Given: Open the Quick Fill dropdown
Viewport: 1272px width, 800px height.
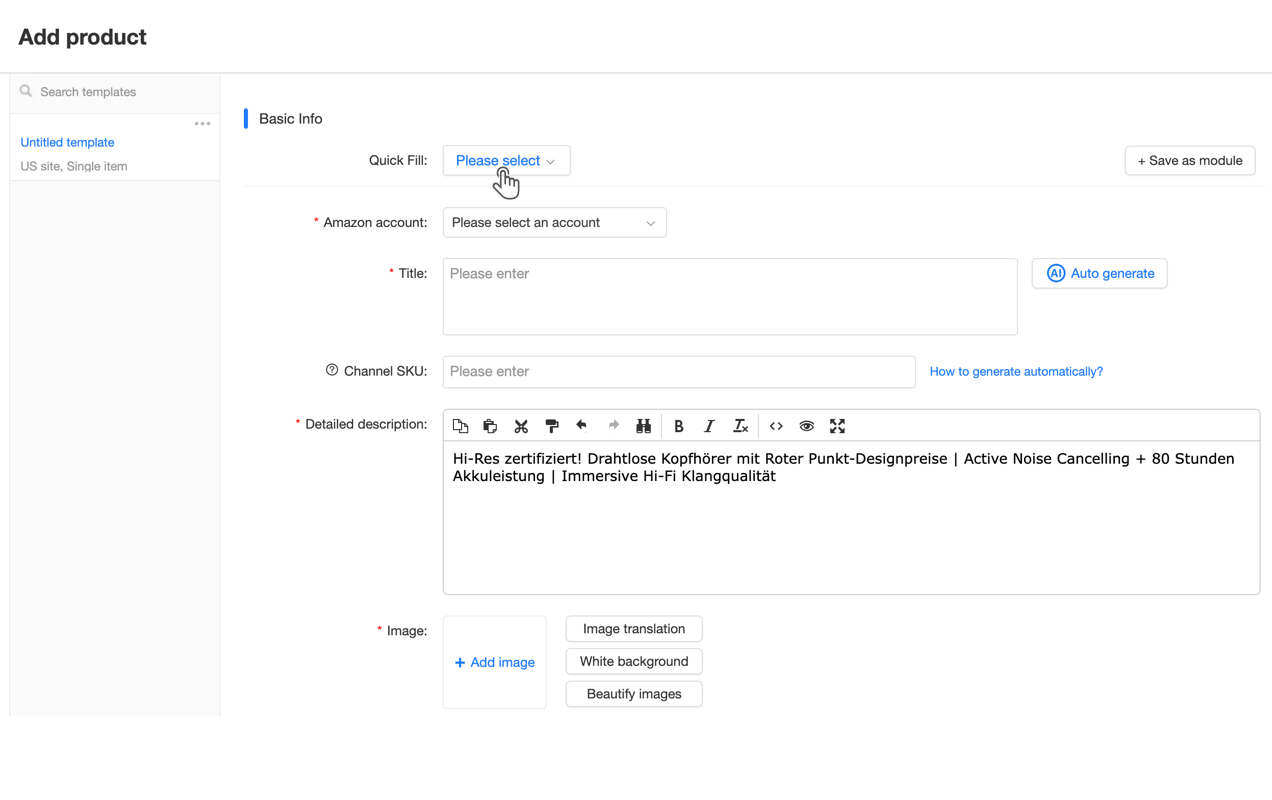Looking at the screenshot, I should click(506, 160).
